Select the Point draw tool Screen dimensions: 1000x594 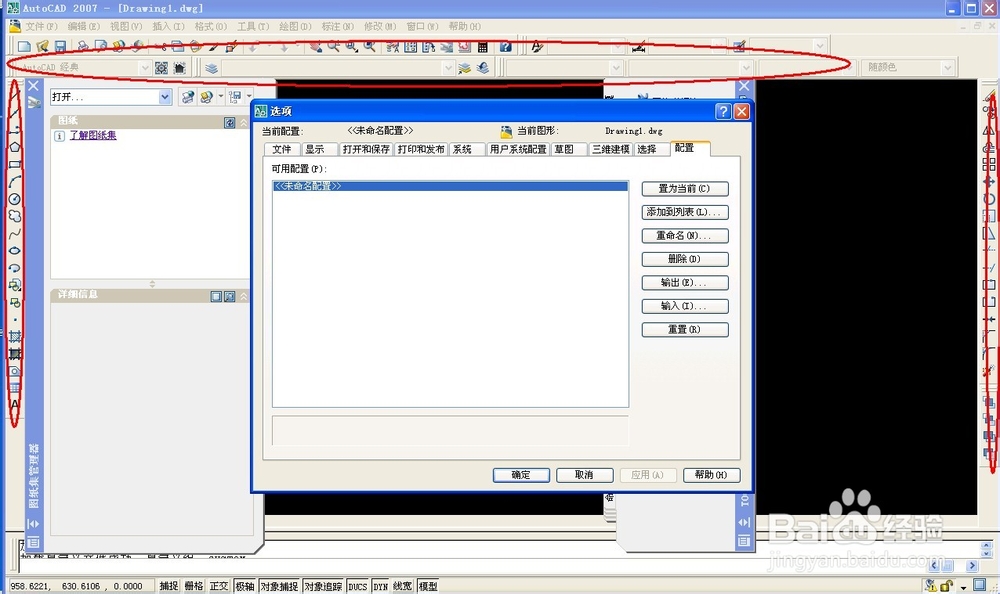[x=15, y=320]
